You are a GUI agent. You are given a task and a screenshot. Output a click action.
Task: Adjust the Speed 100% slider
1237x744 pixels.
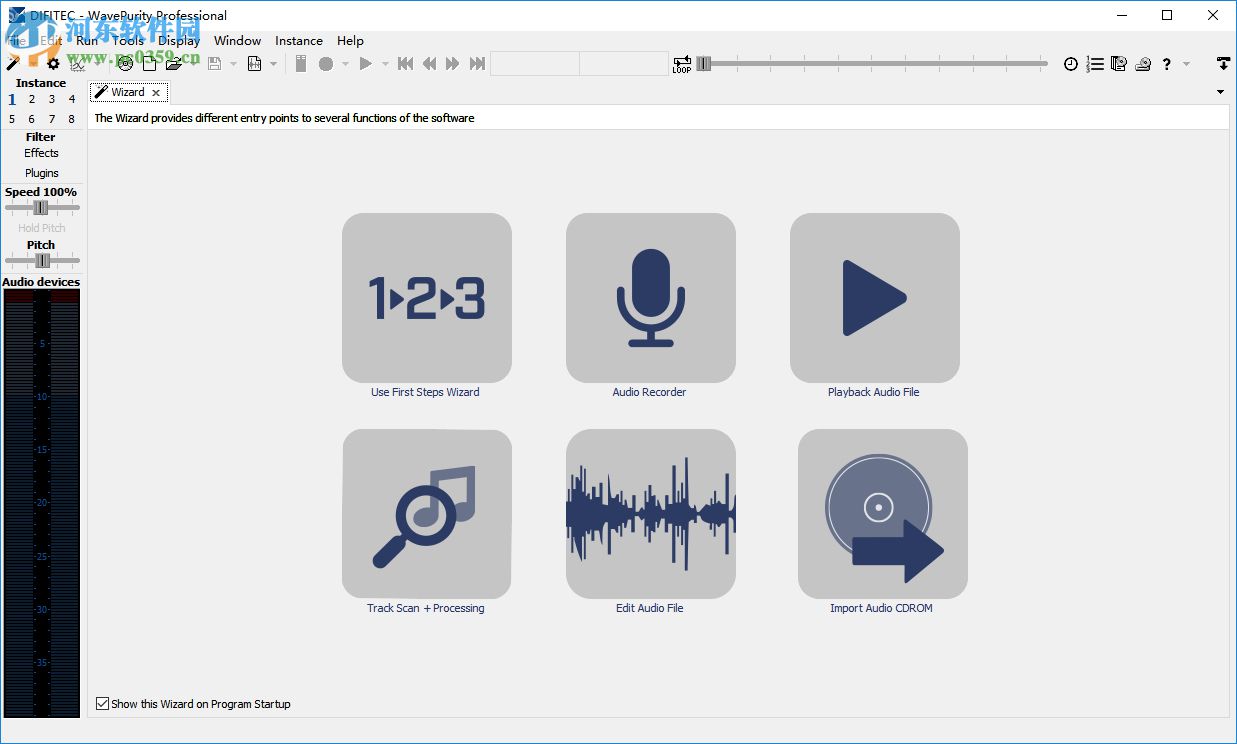[x=41, y=208]
